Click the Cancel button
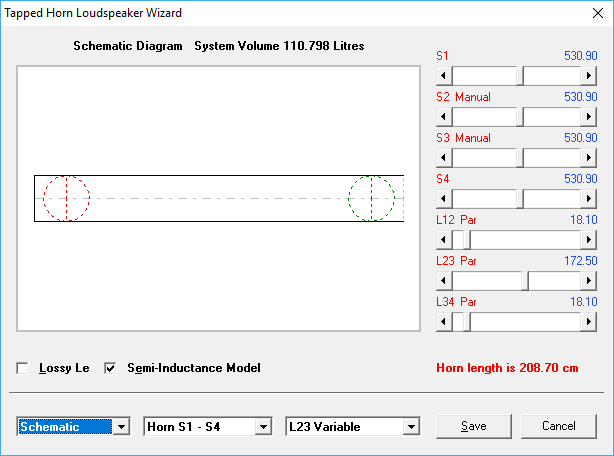 [558, 426]
